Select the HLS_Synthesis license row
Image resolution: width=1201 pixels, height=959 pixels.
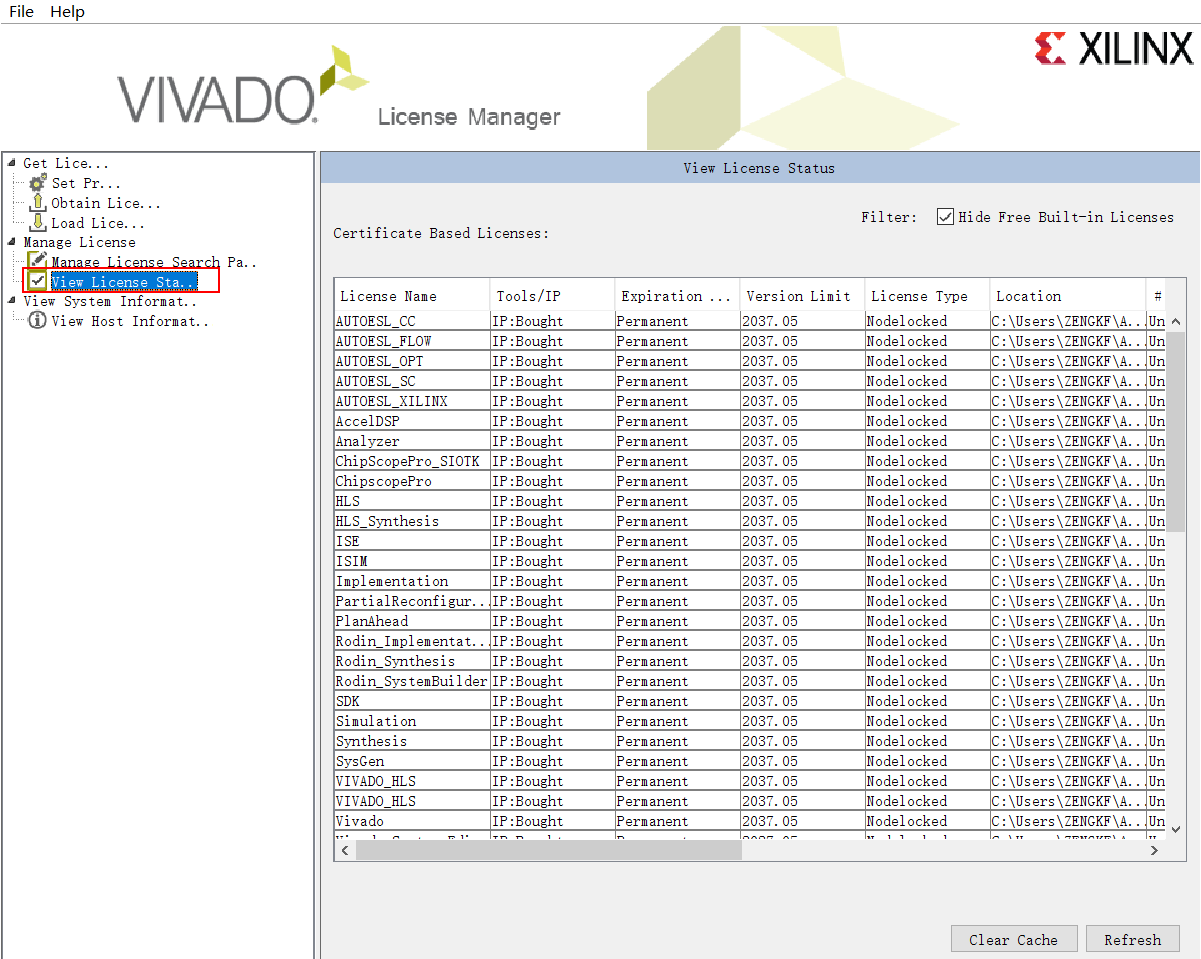coord(750,521)
